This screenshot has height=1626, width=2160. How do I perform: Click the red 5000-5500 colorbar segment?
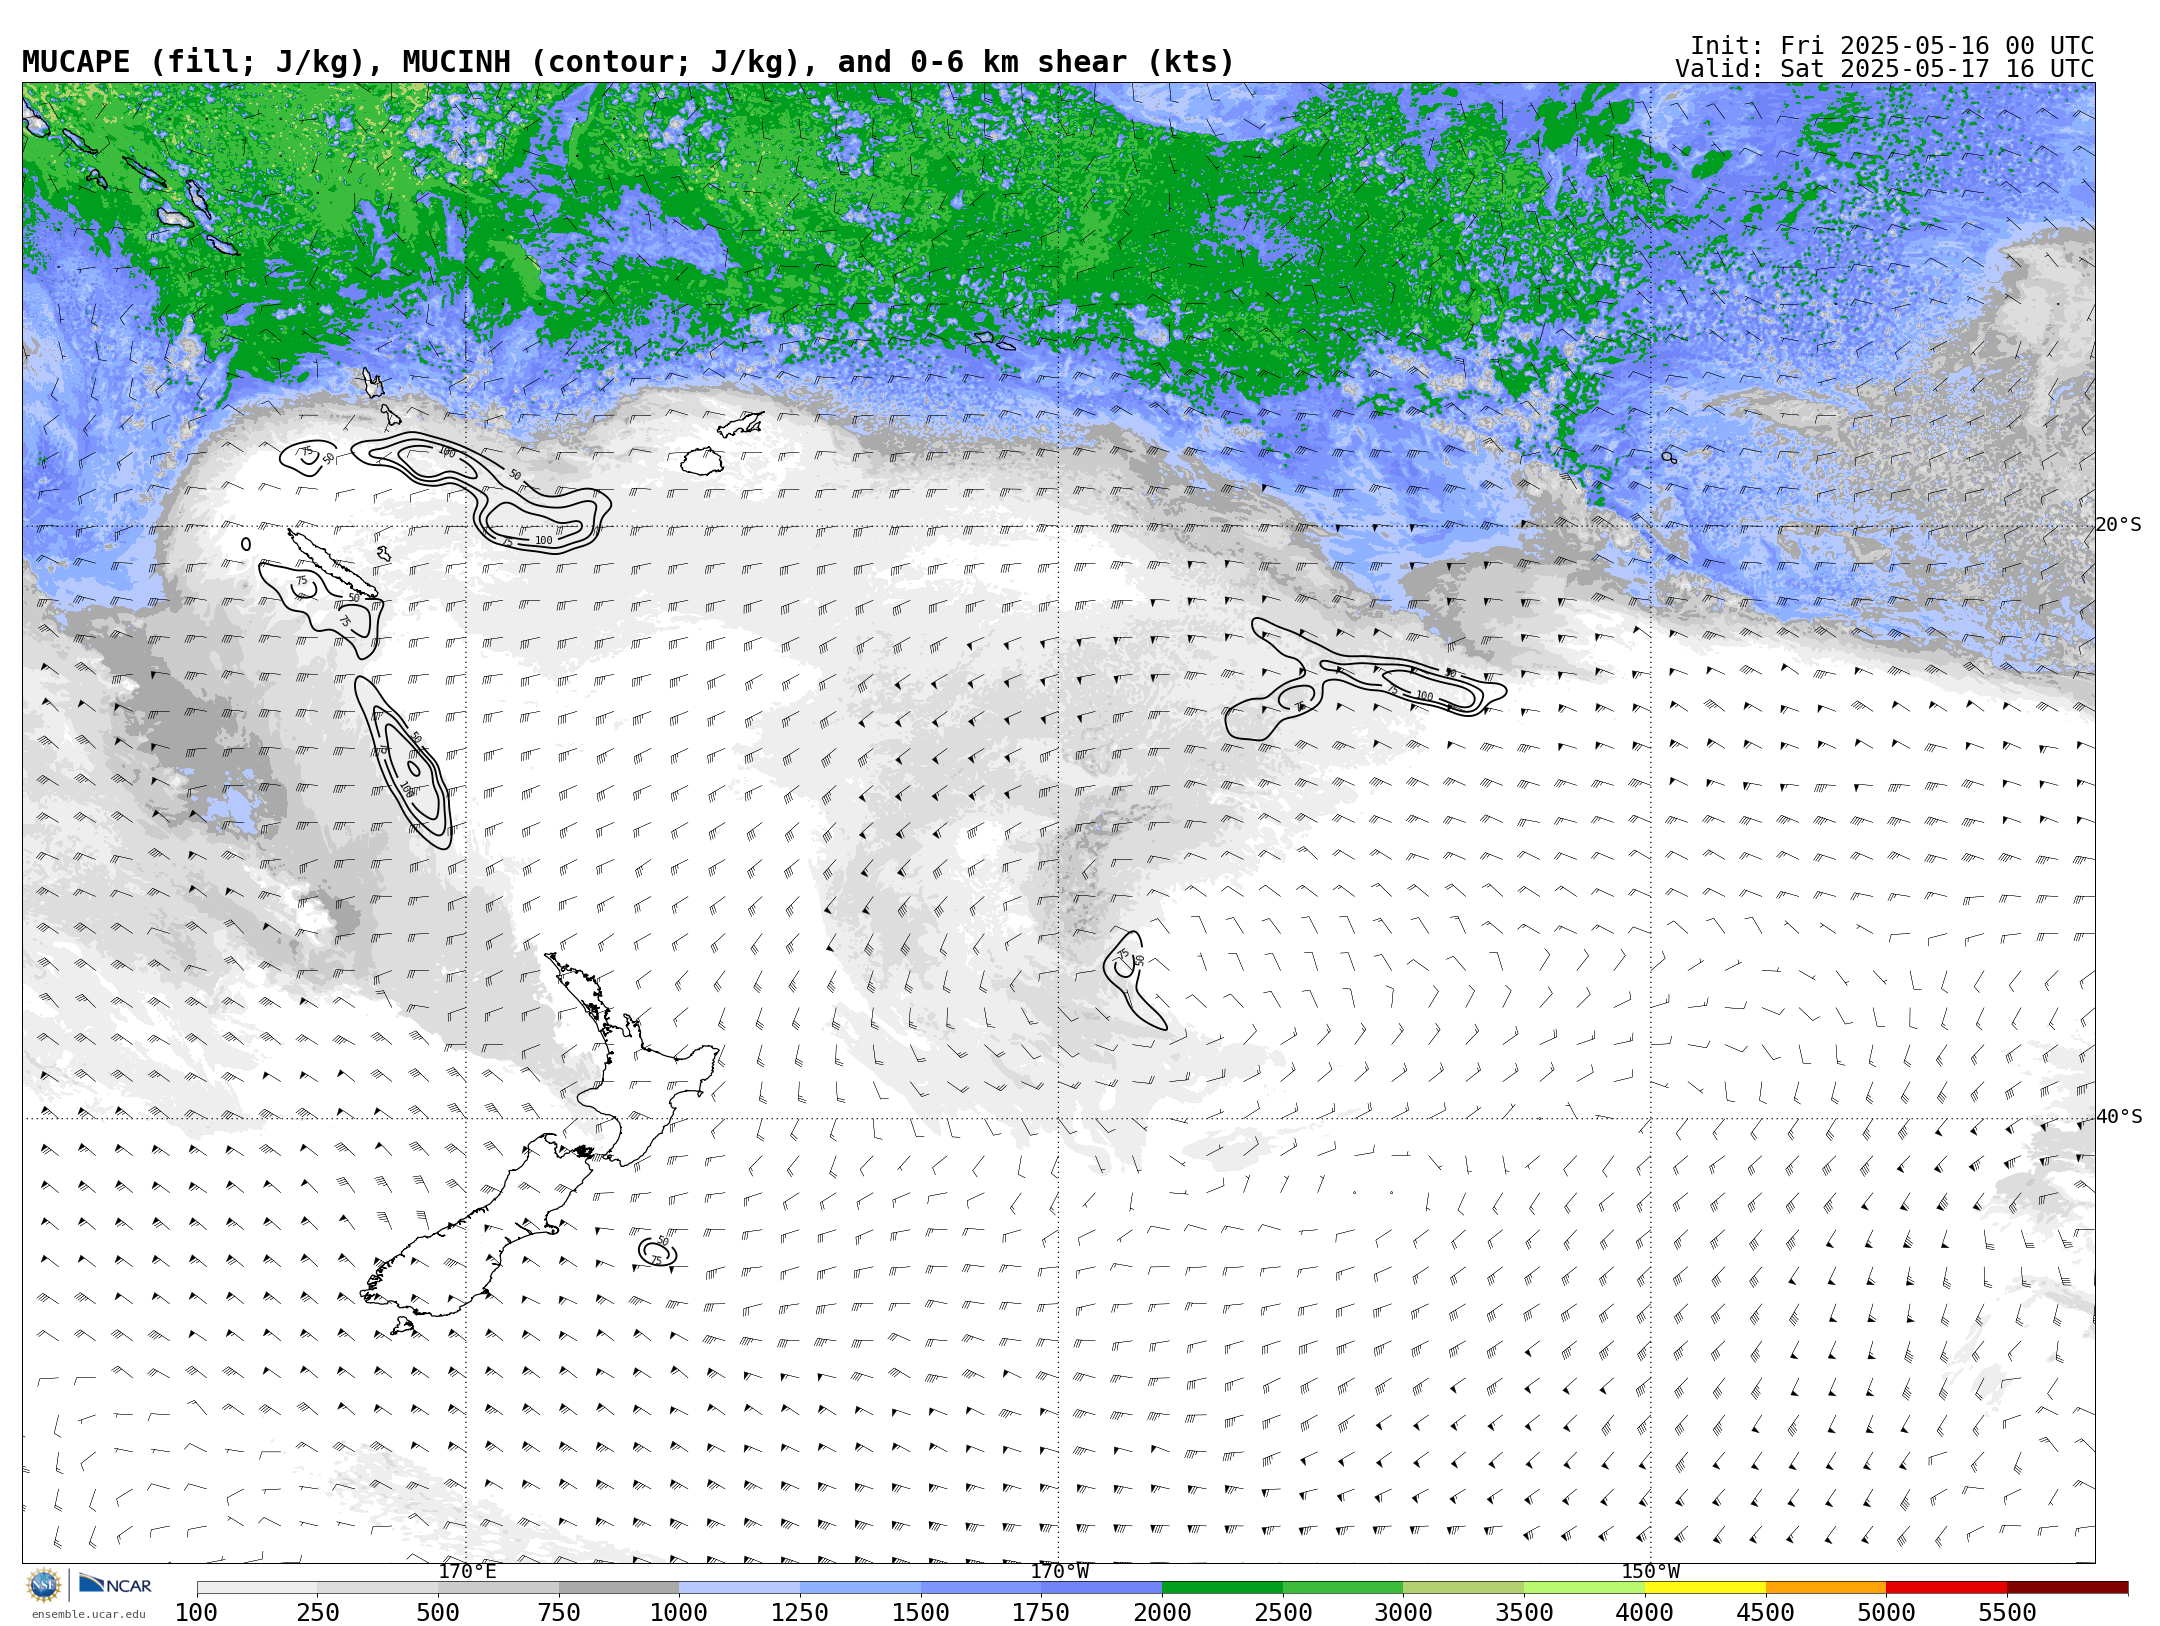pyautogui.click(x=1947, y=1588)
